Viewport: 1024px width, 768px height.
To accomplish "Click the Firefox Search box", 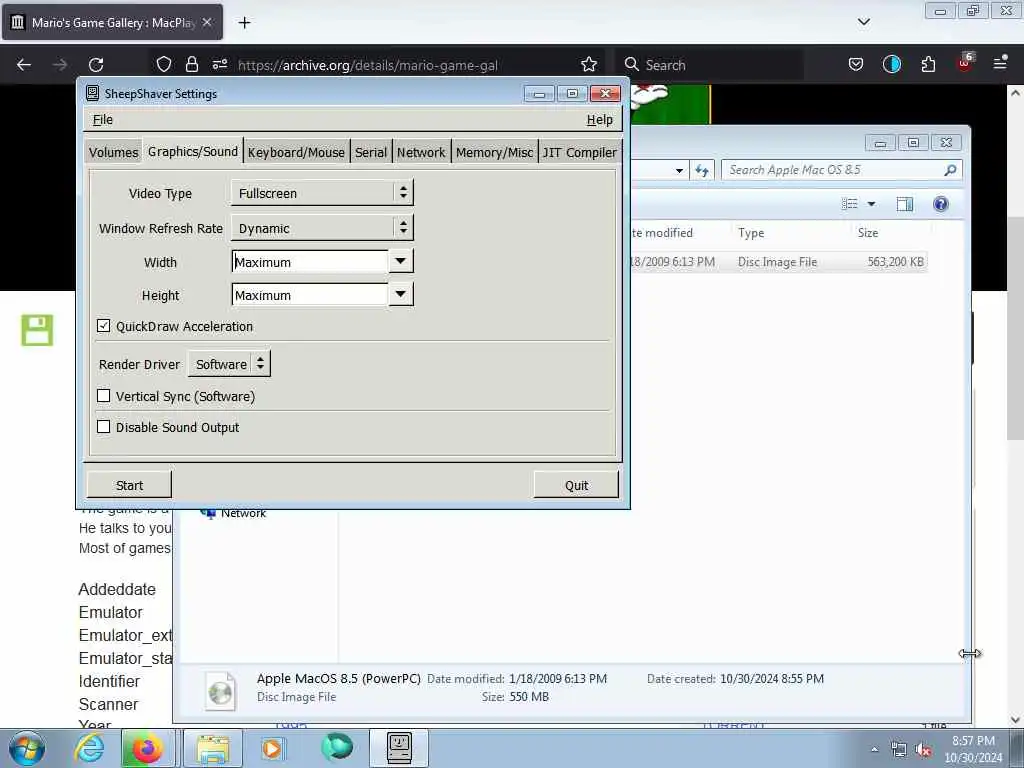I will [x=709, y=65].
